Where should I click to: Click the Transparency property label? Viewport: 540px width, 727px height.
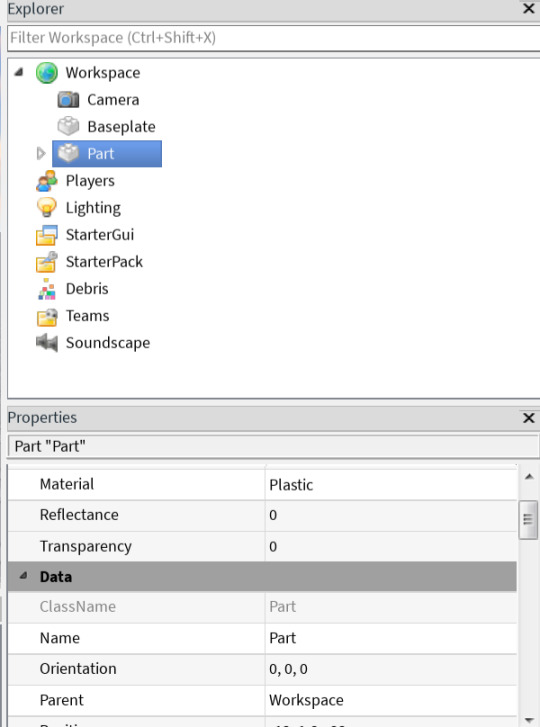[x=86, y=546]
